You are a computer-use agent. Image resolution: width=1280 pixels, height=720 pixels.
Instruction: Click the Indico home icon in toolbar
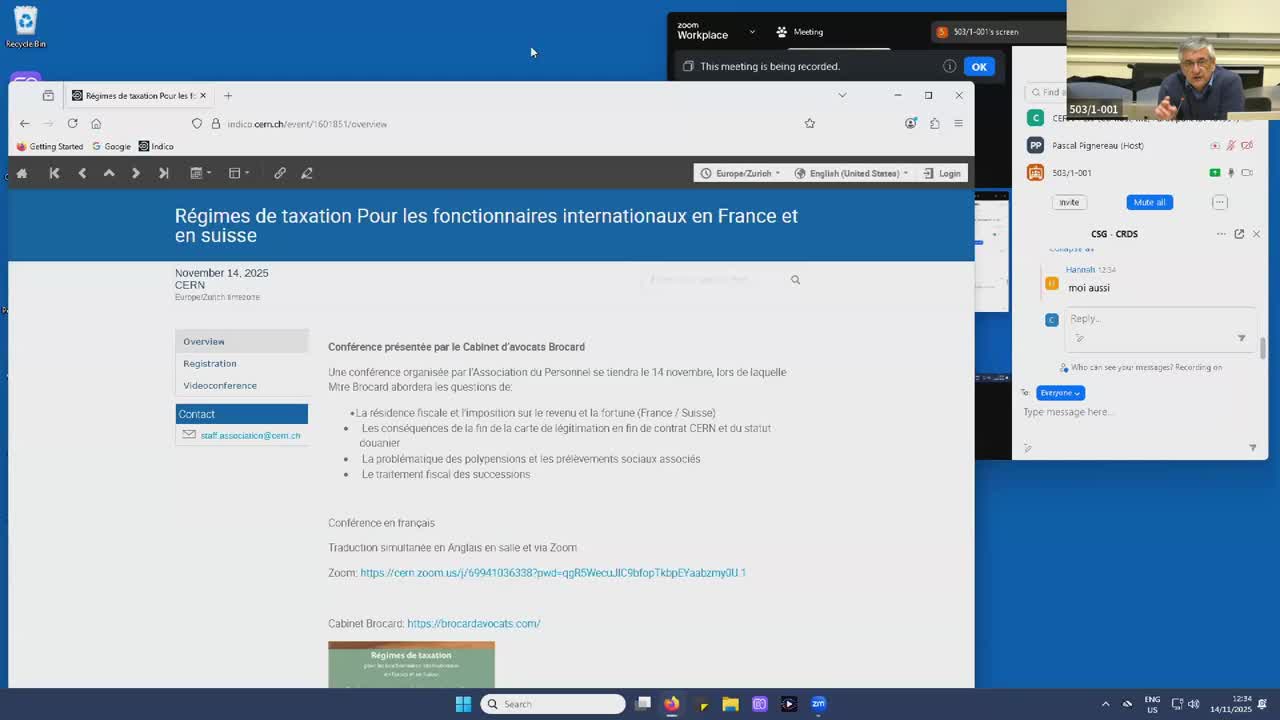tap(21, 173)
